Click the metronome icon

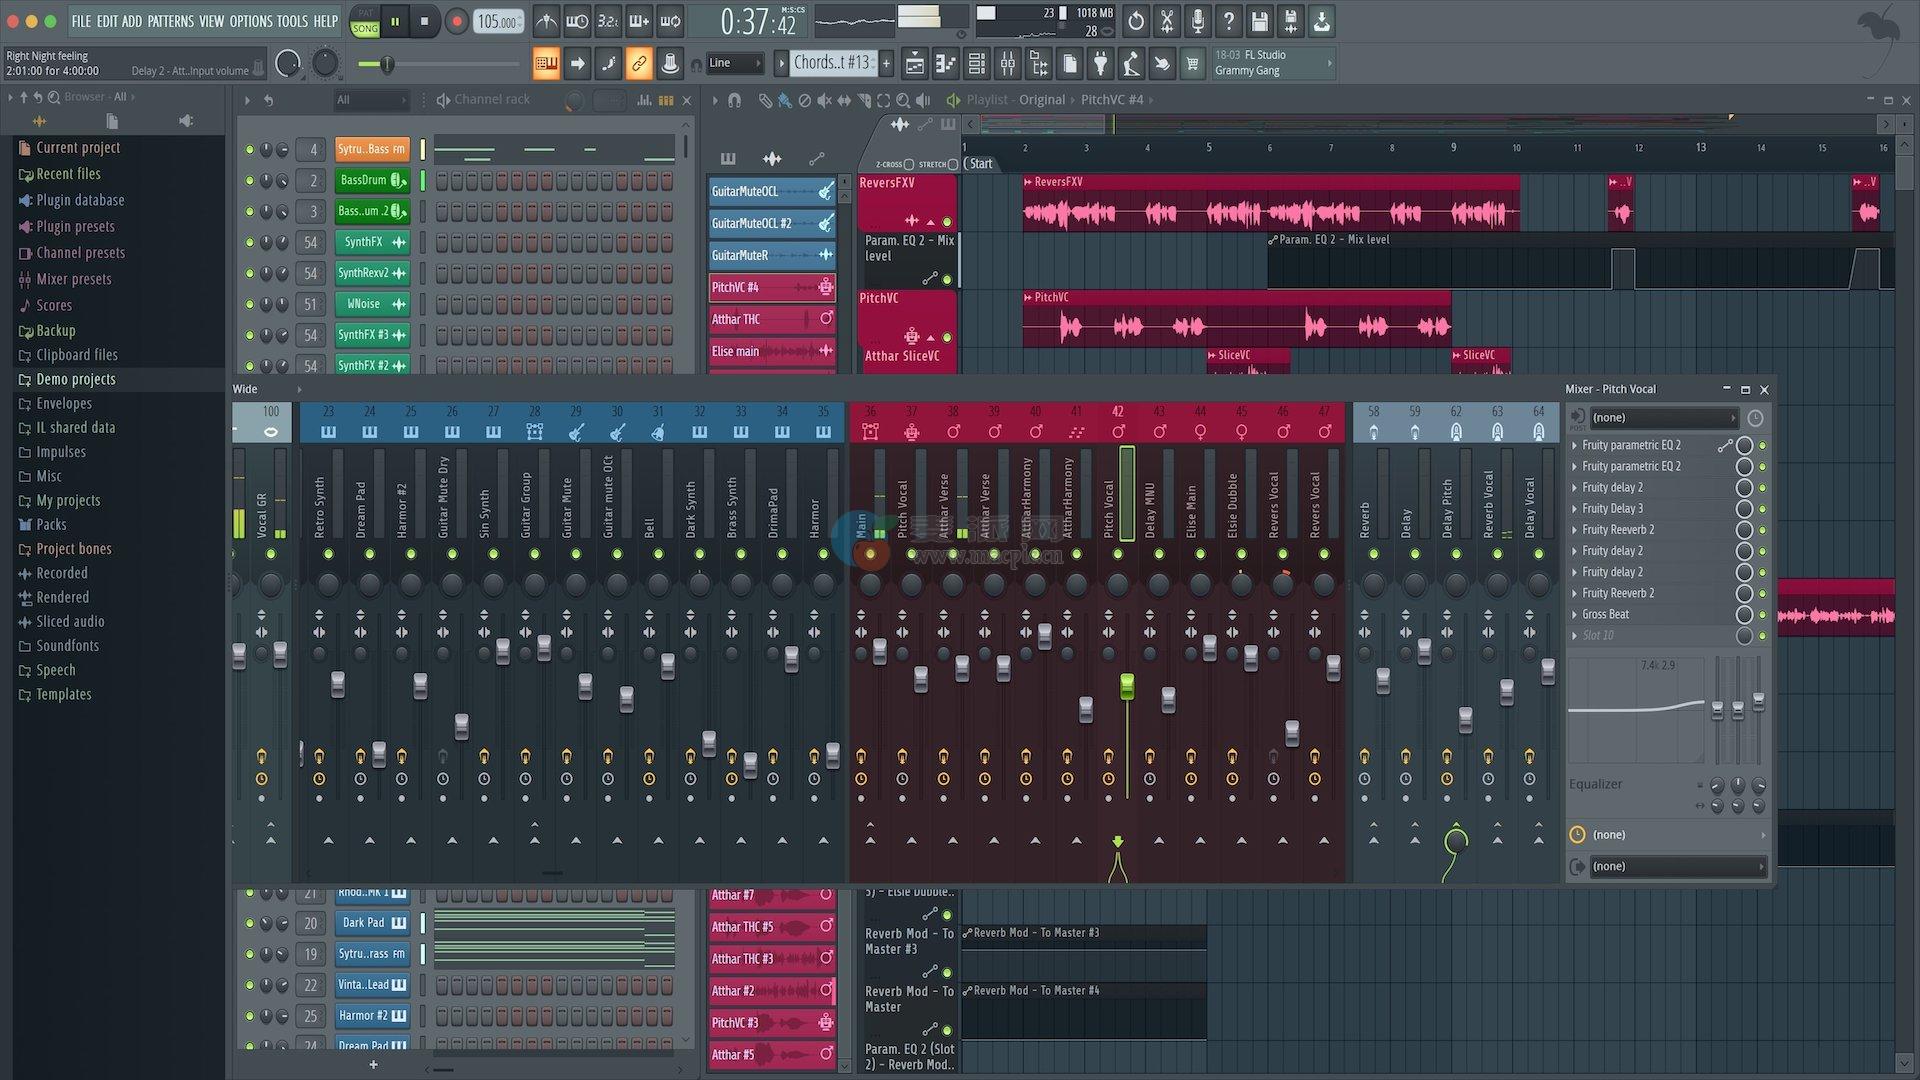click(546, 21)
